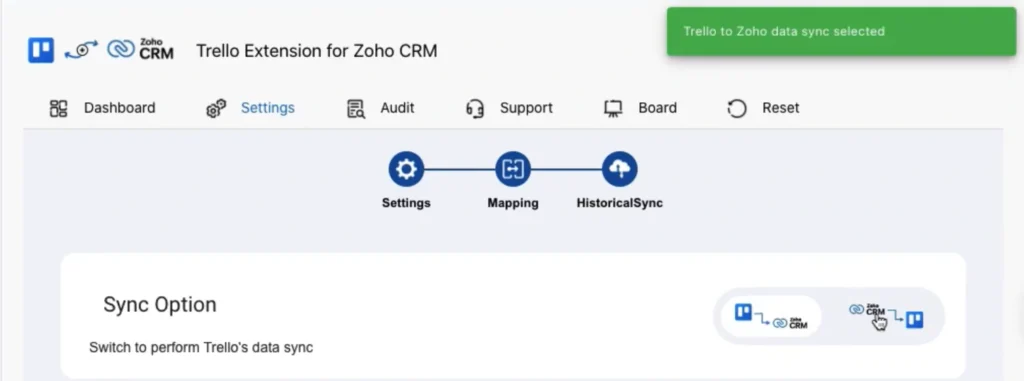
Task: Click the Dashboard grid icon
Action: (59, 108)
